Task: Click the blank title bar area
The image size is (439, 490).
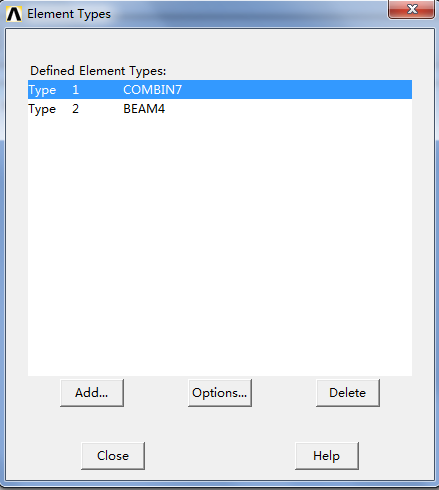Action: pos(247,14)
